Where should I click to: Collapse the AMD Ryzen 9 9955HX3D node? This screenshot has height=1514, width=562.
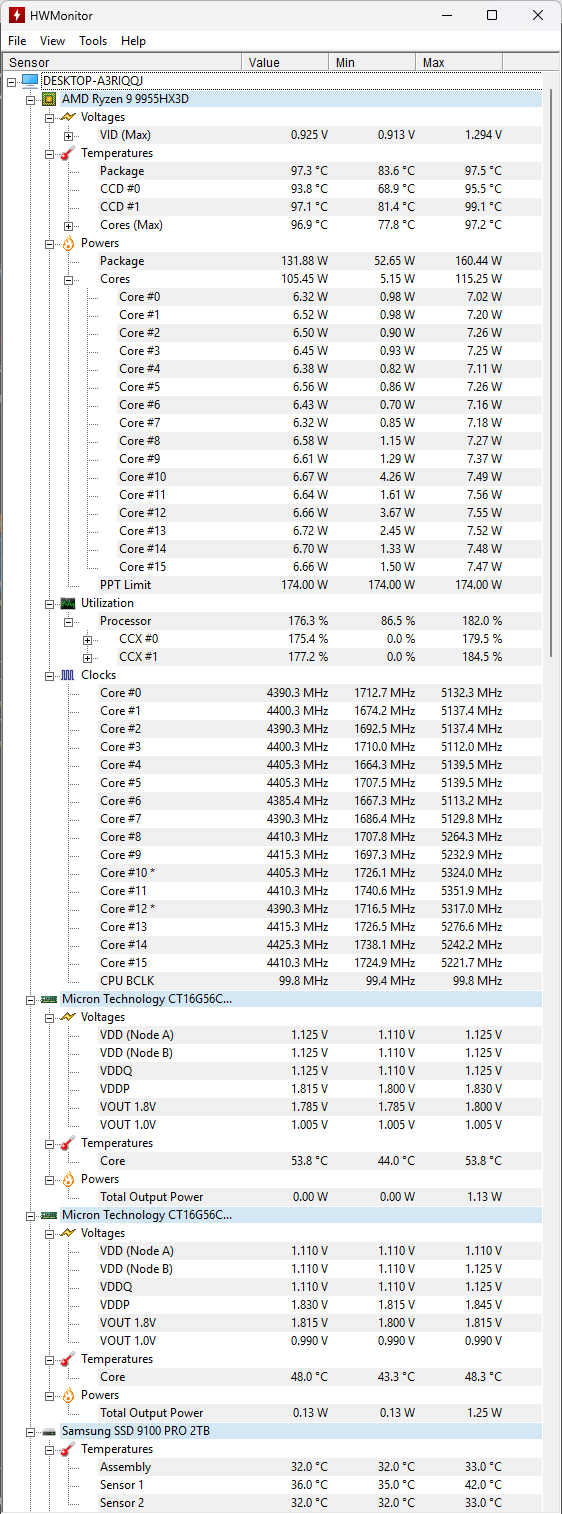pyautogui.click(x=30, y=99)
